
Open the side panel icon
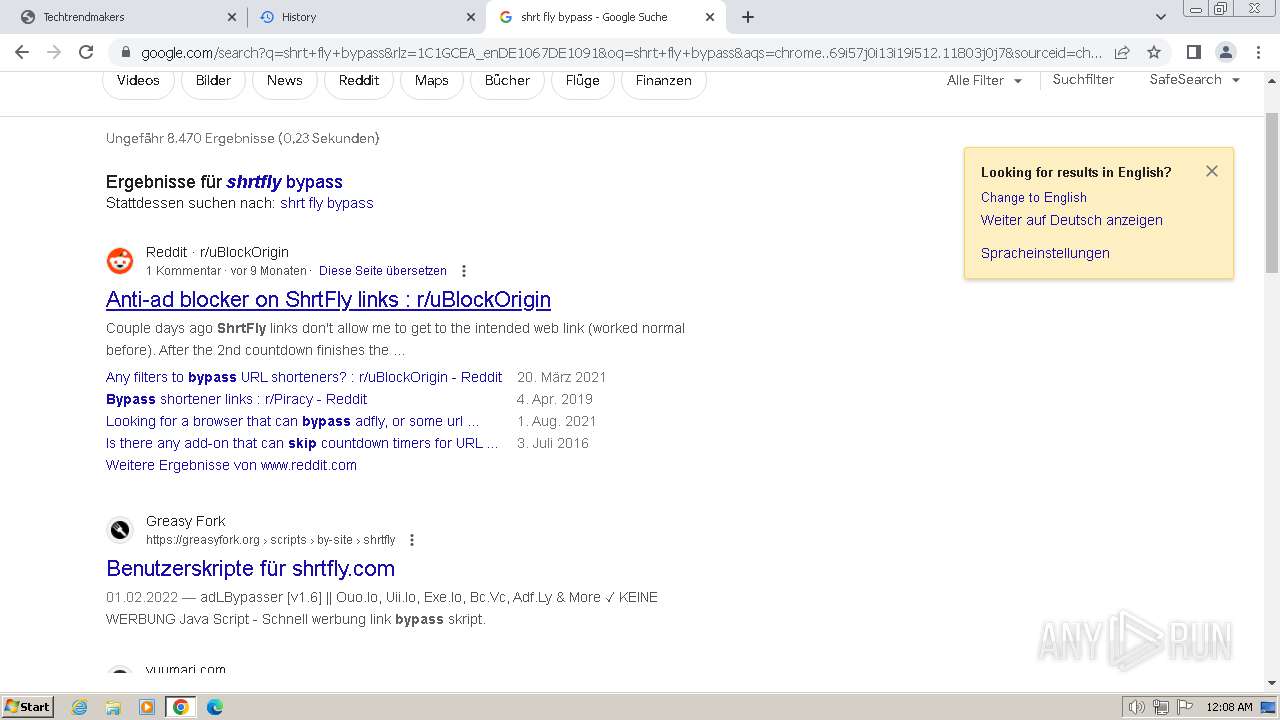coord(1193,52)
